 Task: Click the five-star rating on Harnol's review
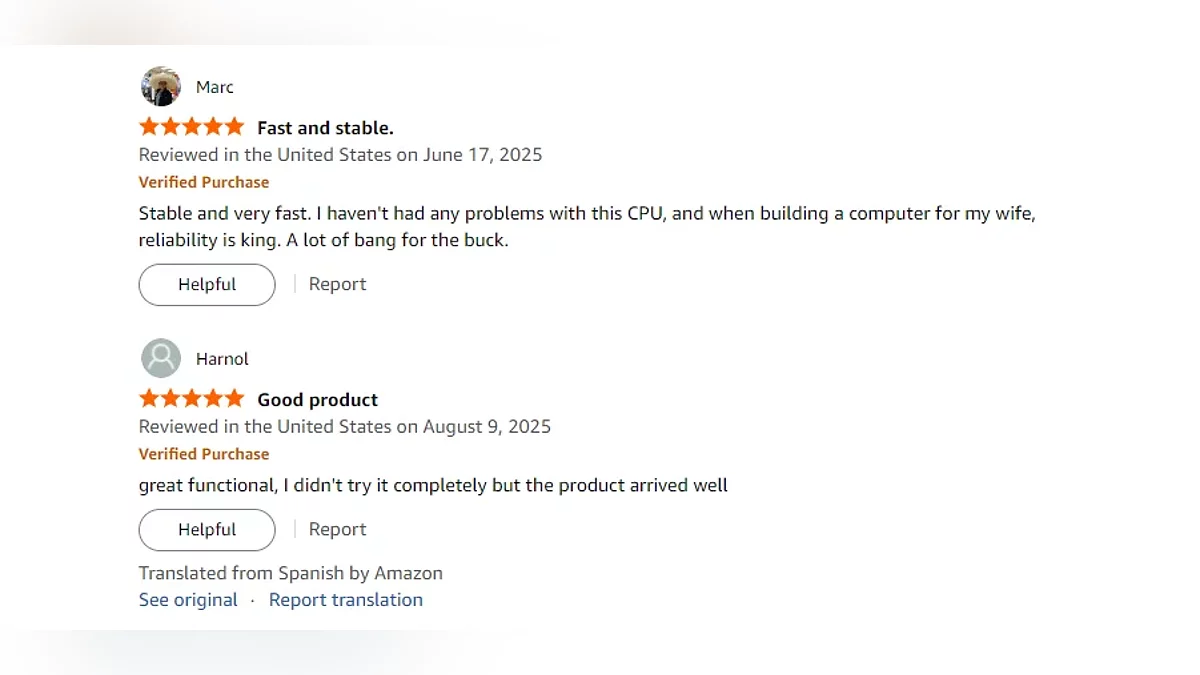pos(191,399)
